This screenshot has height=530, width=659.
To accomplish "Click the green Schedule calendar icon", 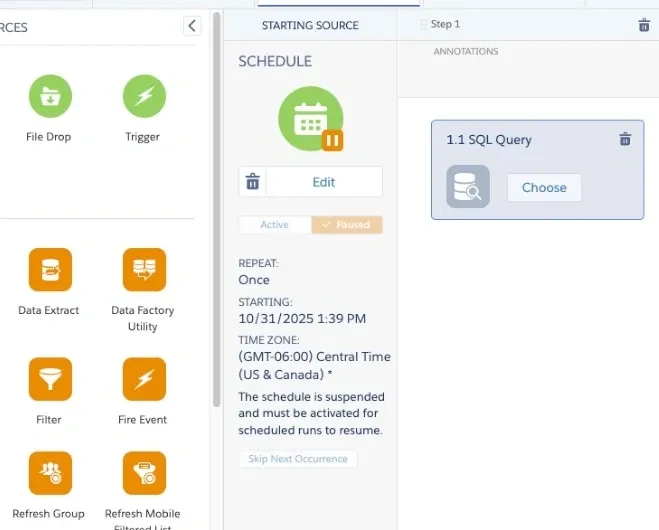I will (311, 119).
